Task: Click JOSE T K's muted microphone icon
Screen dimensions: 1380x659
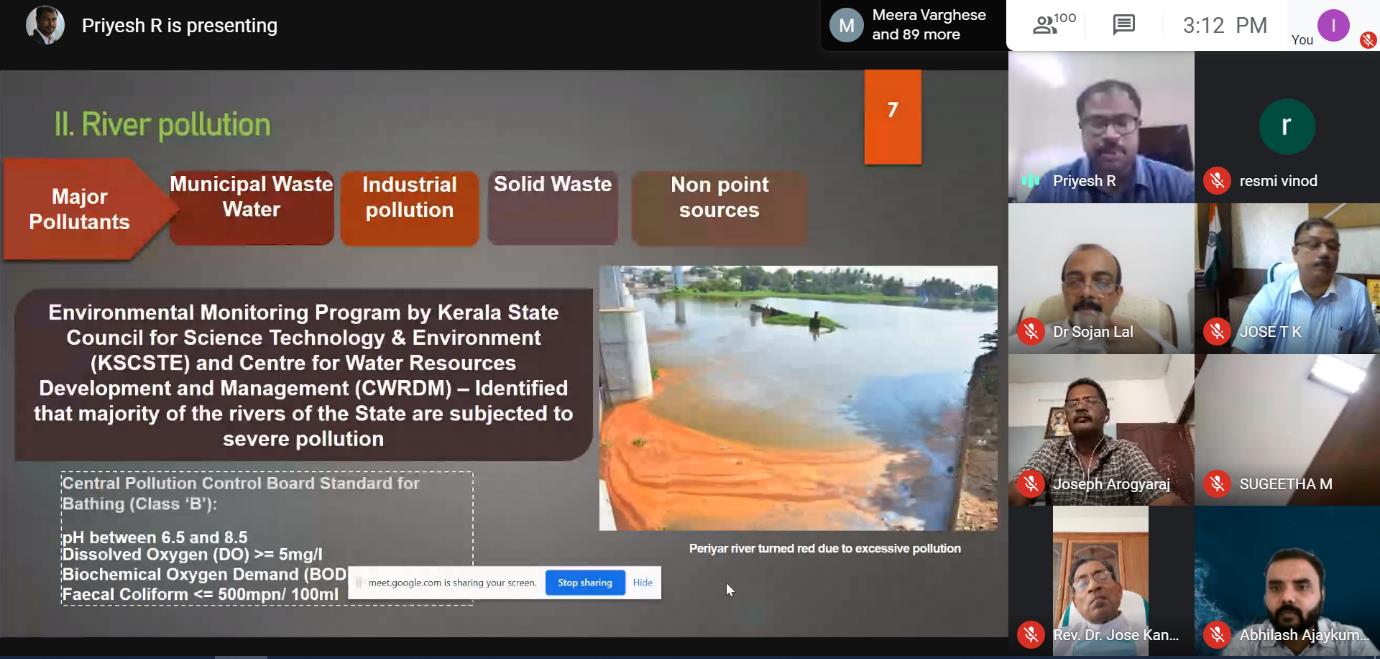Action: [x=1217, y=331]
